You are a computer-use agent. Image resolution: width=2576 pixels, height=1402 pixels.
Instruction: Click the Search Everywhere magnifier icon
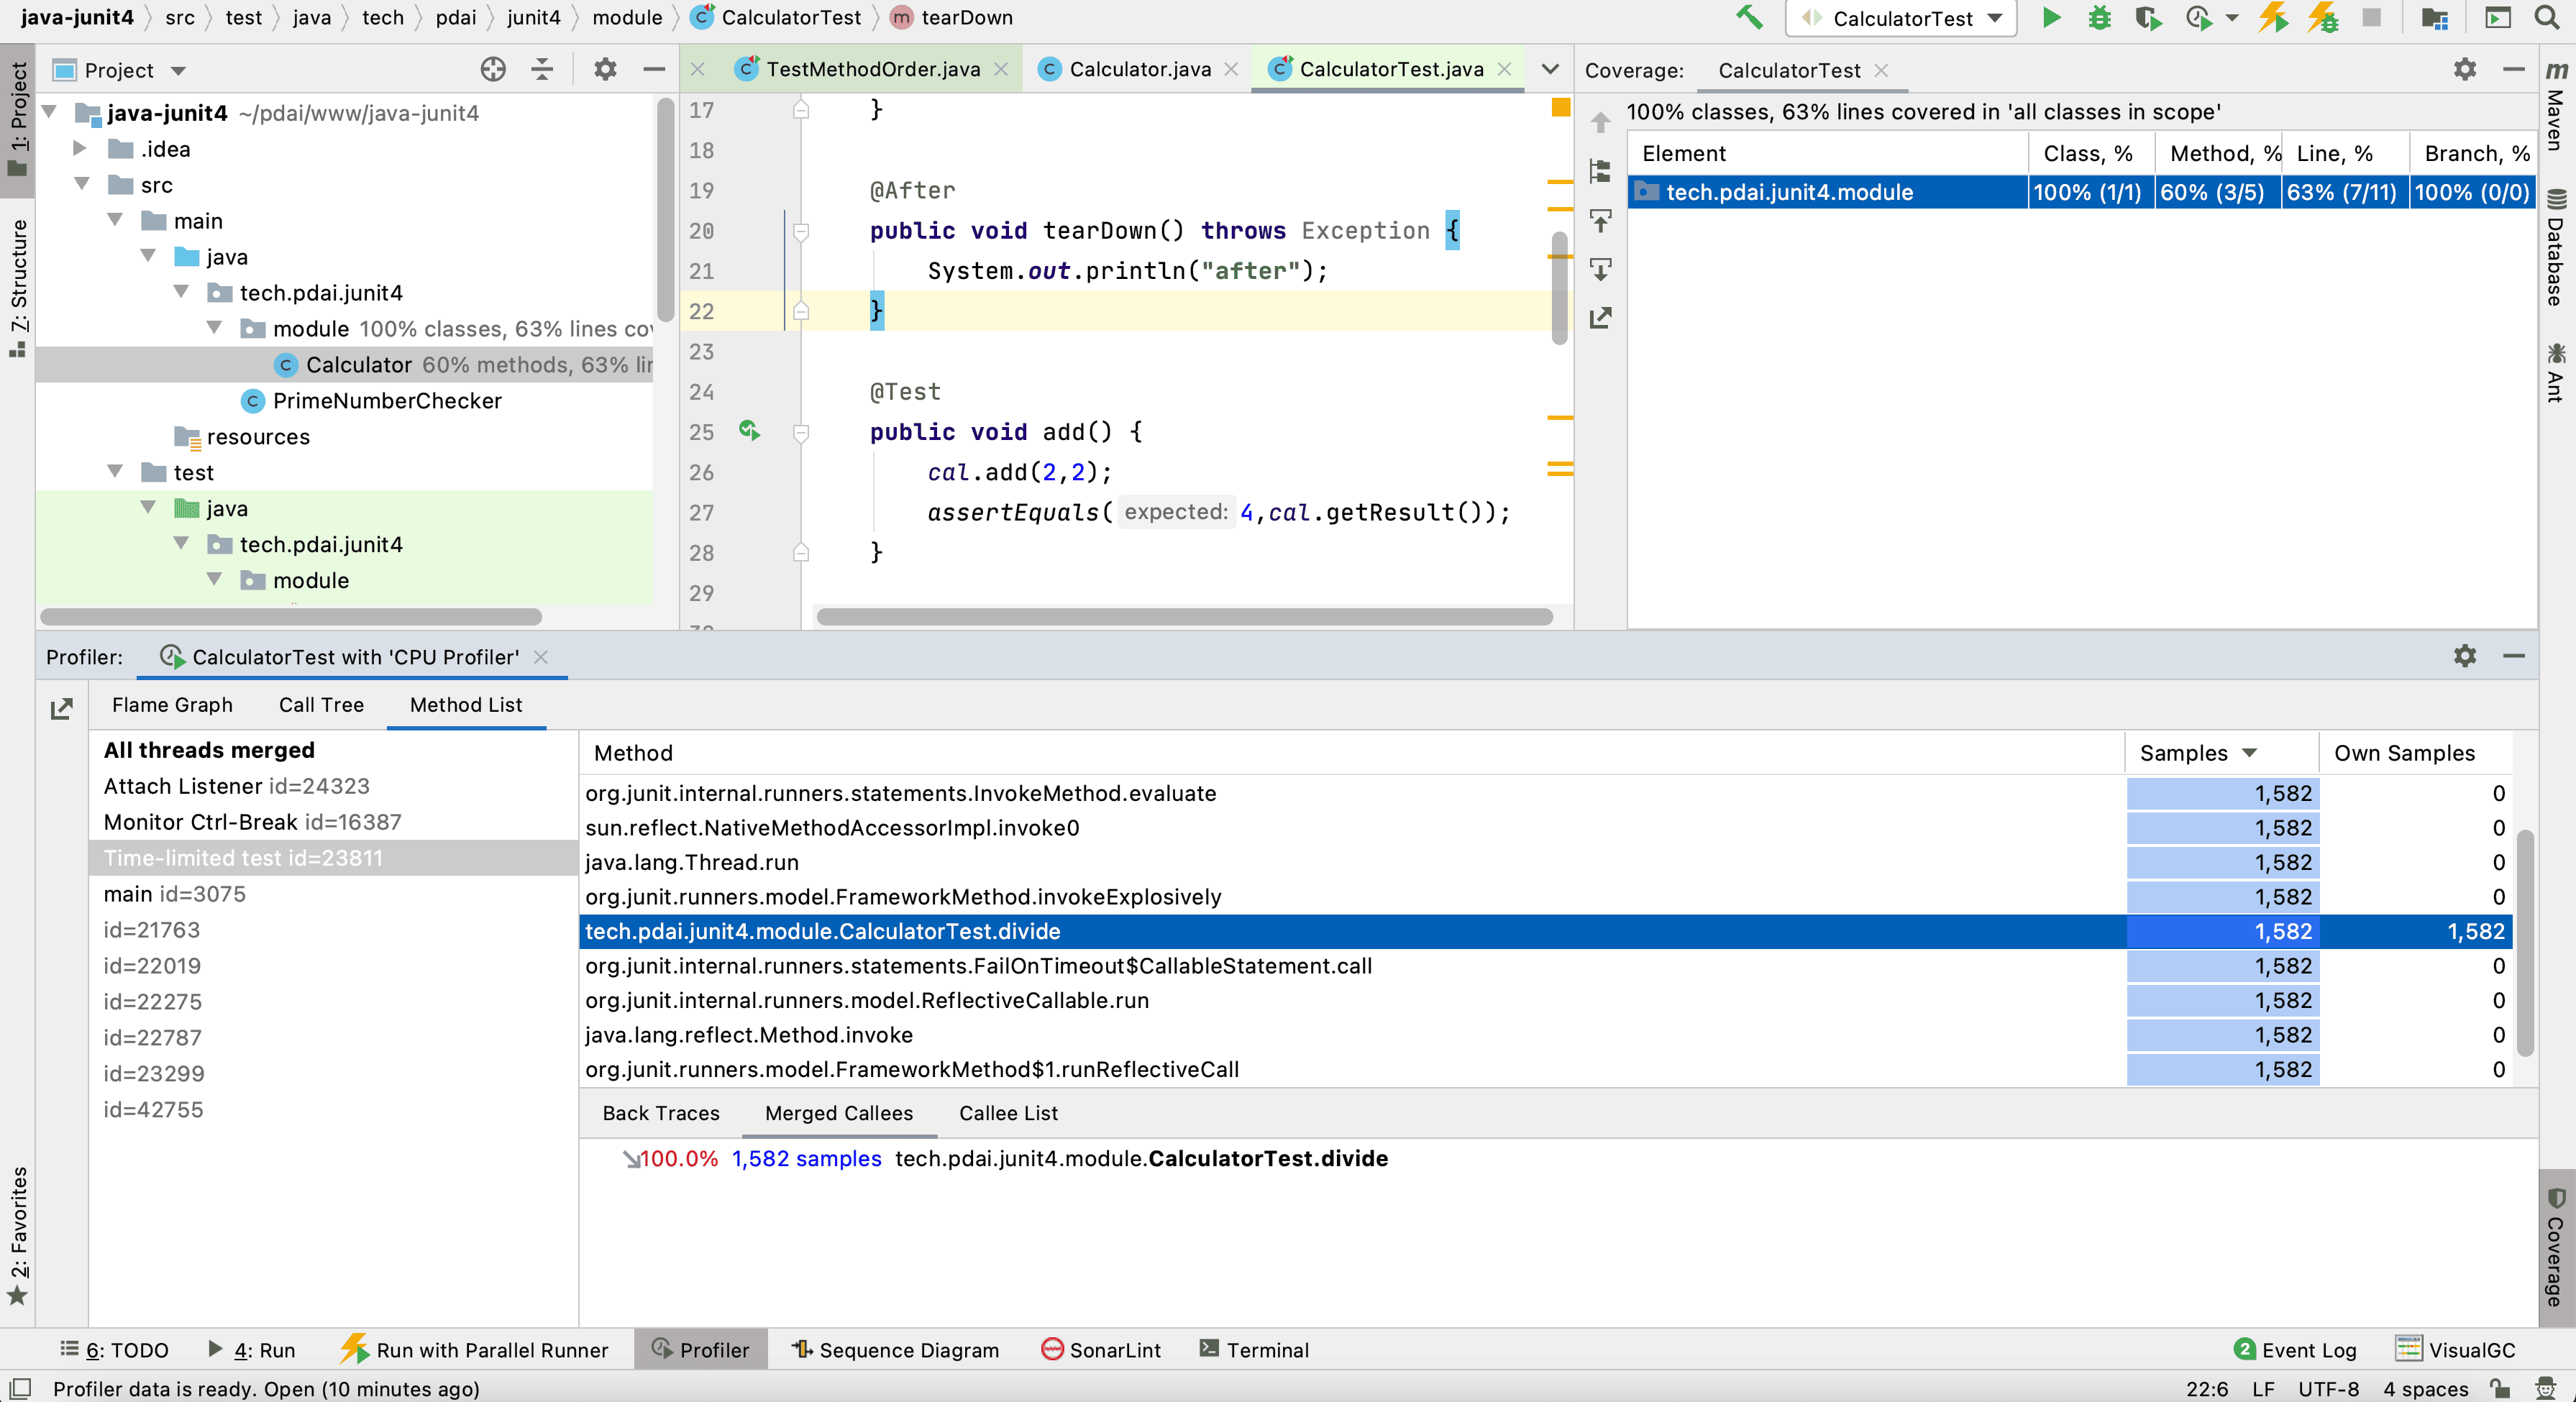2546,18
